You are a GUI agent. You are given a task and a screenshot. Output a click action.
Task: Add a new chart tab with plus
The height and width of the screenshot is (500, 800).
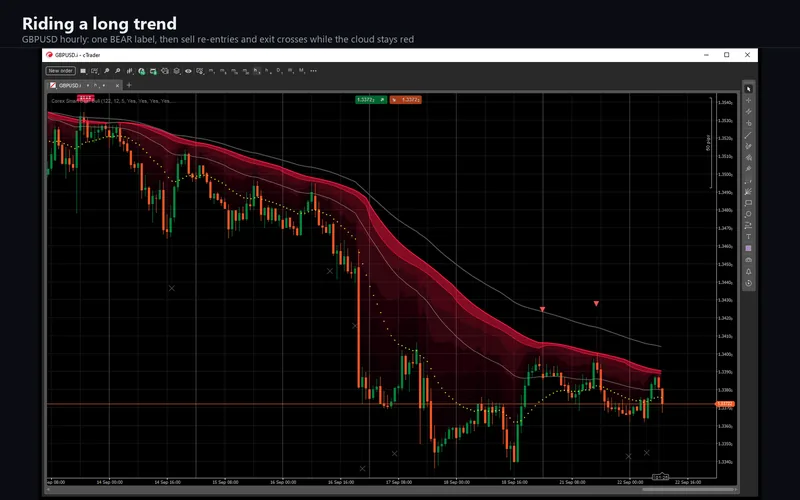pyautogui.click(x=129, y=85)
